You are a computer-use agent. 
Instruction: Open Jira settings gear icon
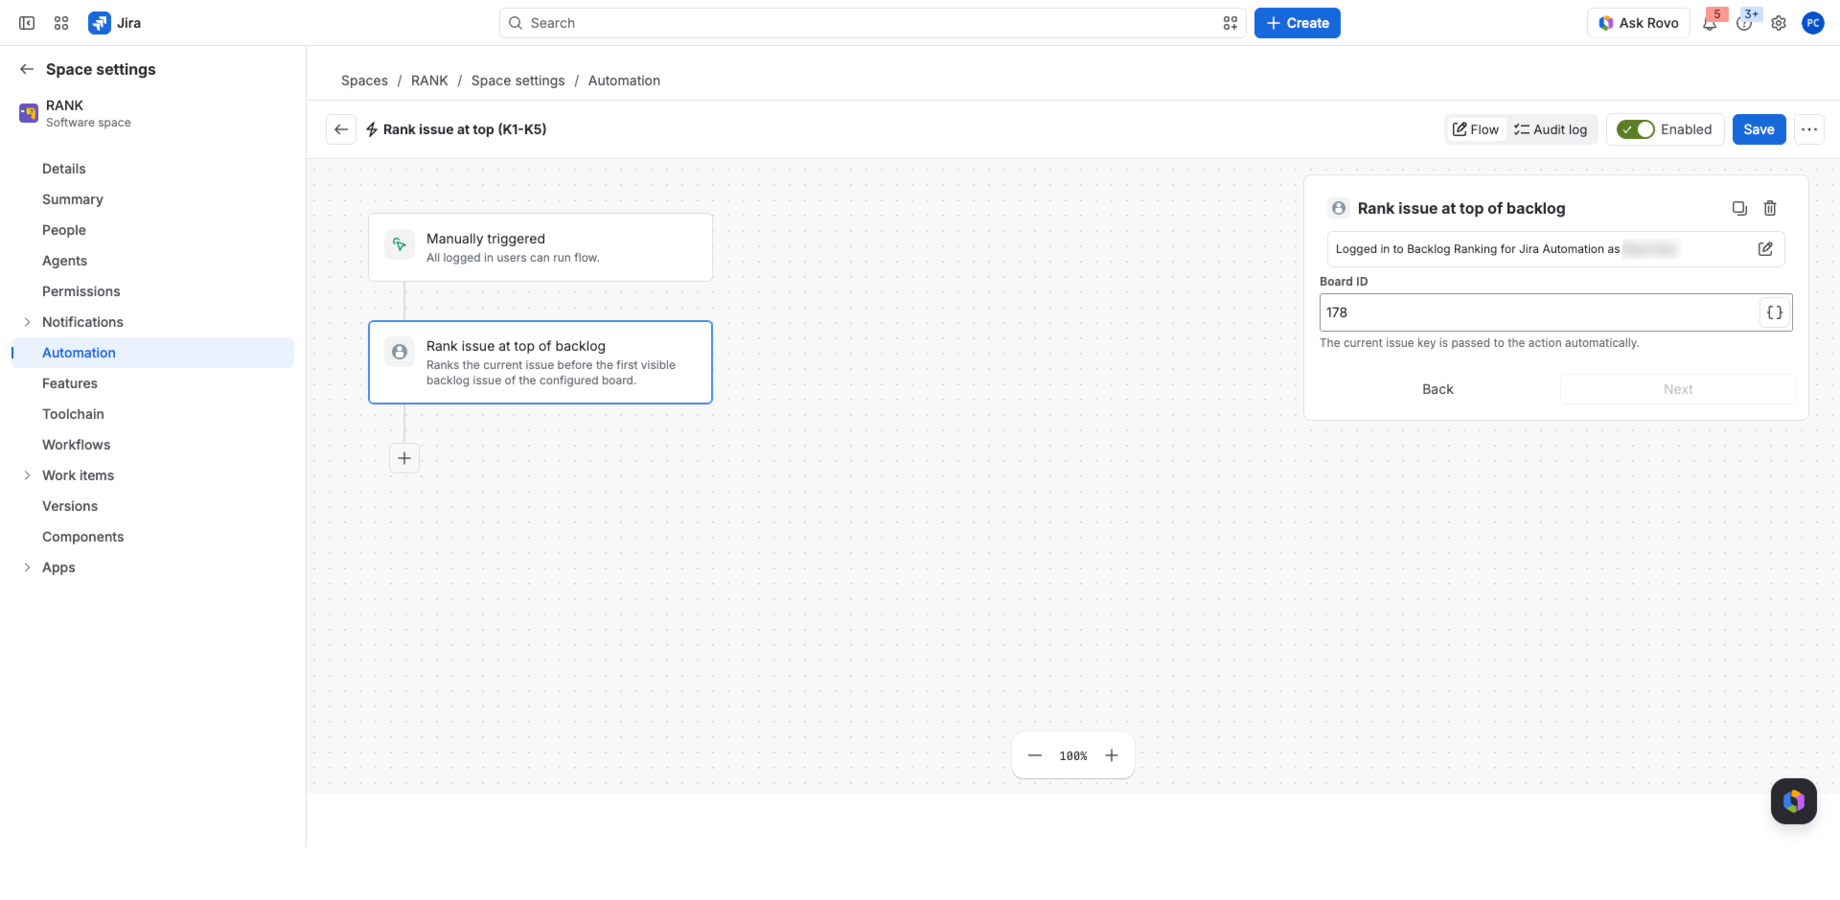point(1778,23)
